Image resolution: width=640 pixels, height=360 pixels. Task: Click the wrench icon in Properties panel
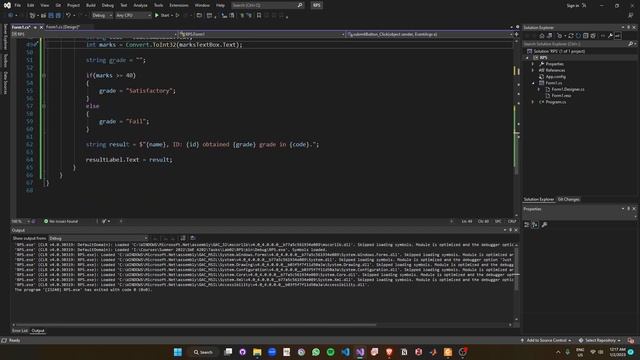[x=544, y=224]
